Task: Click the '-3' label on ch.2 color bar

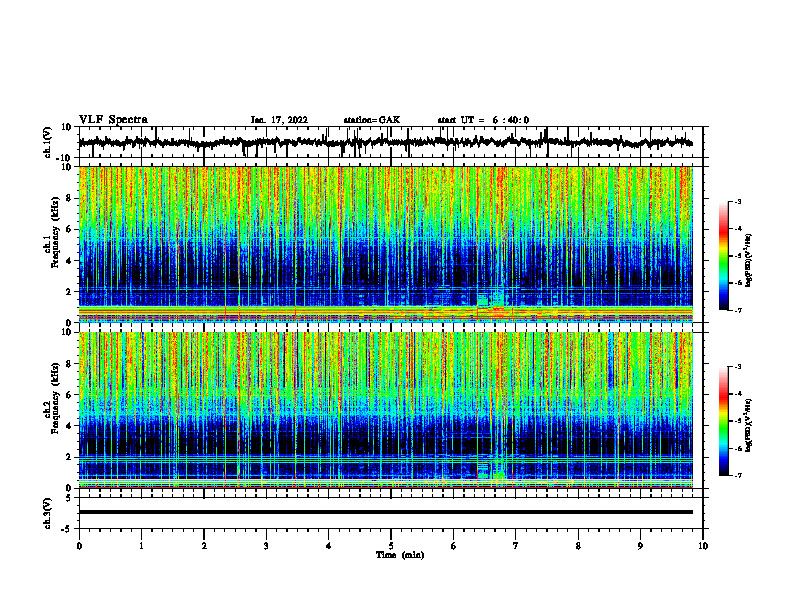Action: pos(738,367)
